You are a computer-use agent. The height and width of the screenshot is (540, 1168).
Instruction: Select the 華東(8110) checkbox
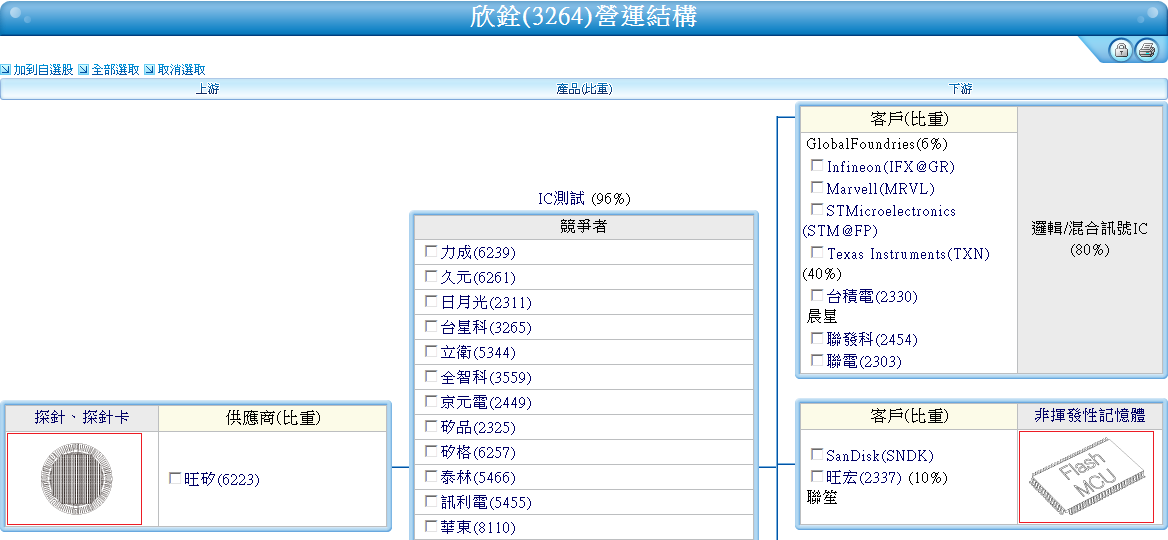point(431,527)
